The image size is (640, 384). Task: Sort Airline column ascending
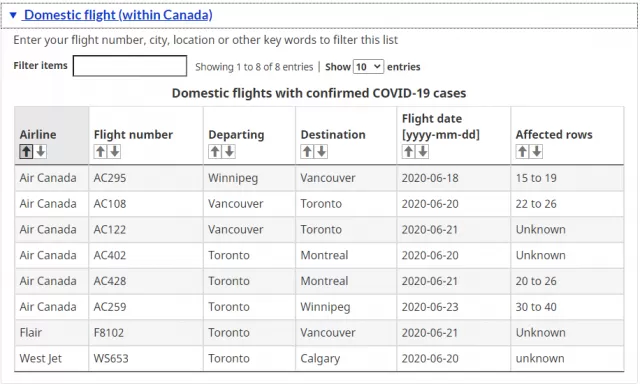[26, 152]
